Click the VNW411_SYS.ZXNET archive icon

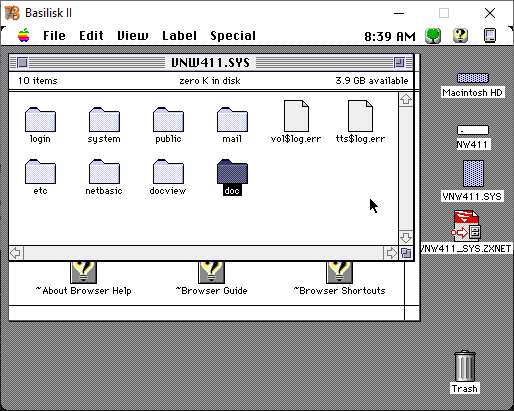[466, 226]
